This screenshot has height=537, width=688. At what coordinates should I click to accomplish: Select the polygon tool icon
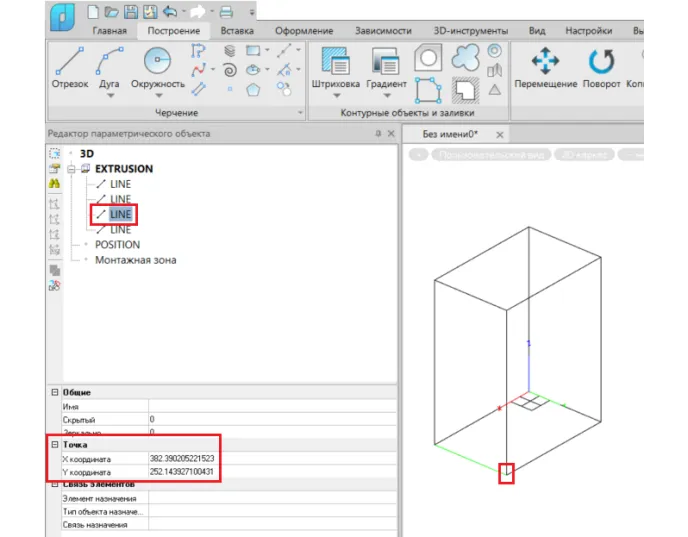click(253, 90)
